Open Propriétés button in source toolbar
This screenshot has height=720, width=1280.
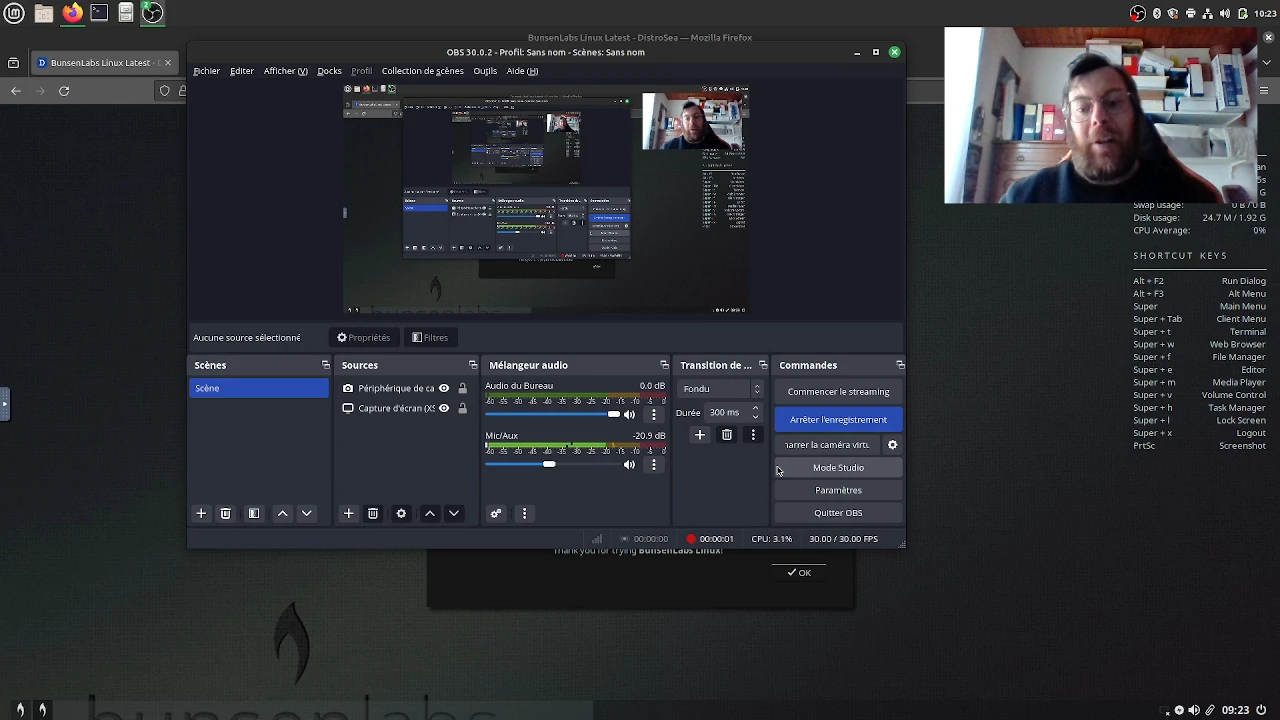(x=364, y=338)
